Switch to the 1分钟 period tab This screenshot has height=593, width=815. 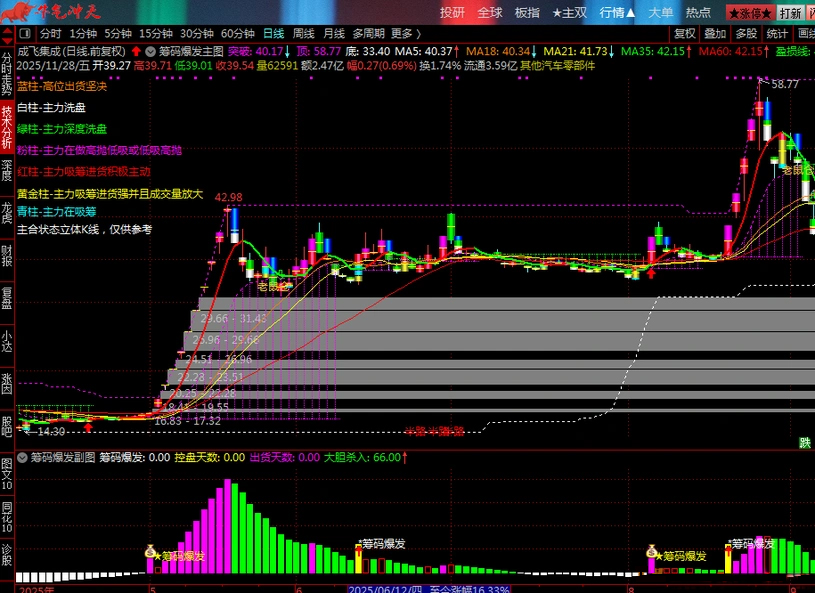(83, 34)
